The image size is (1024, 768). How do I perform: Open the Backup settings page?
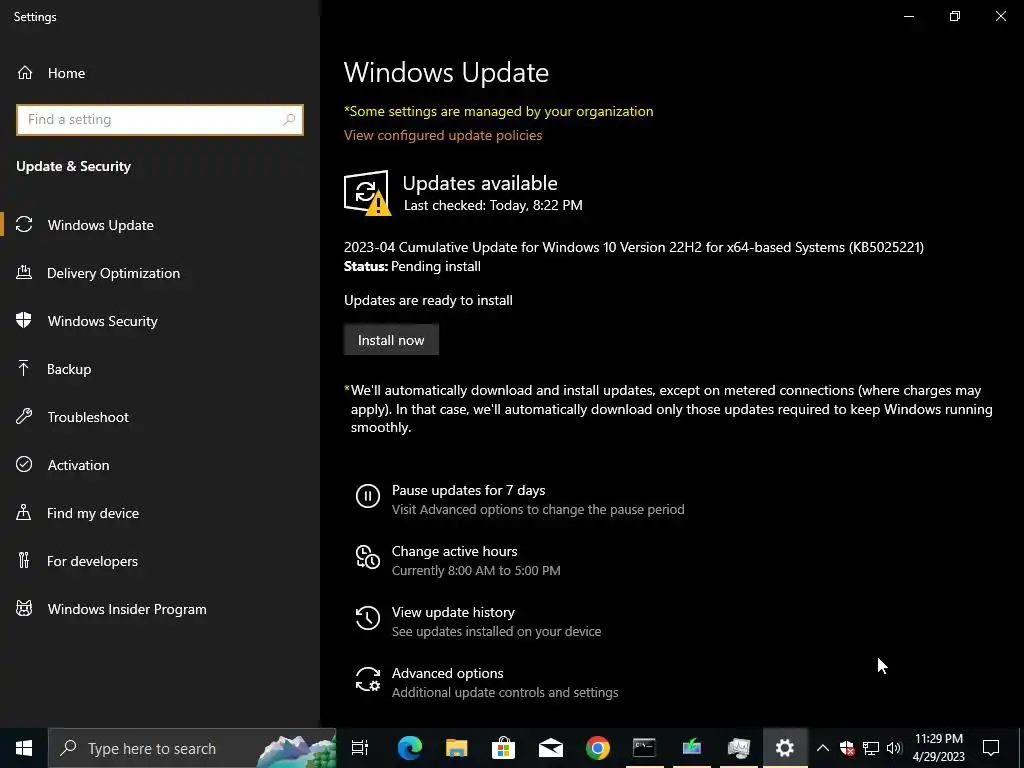159,369
